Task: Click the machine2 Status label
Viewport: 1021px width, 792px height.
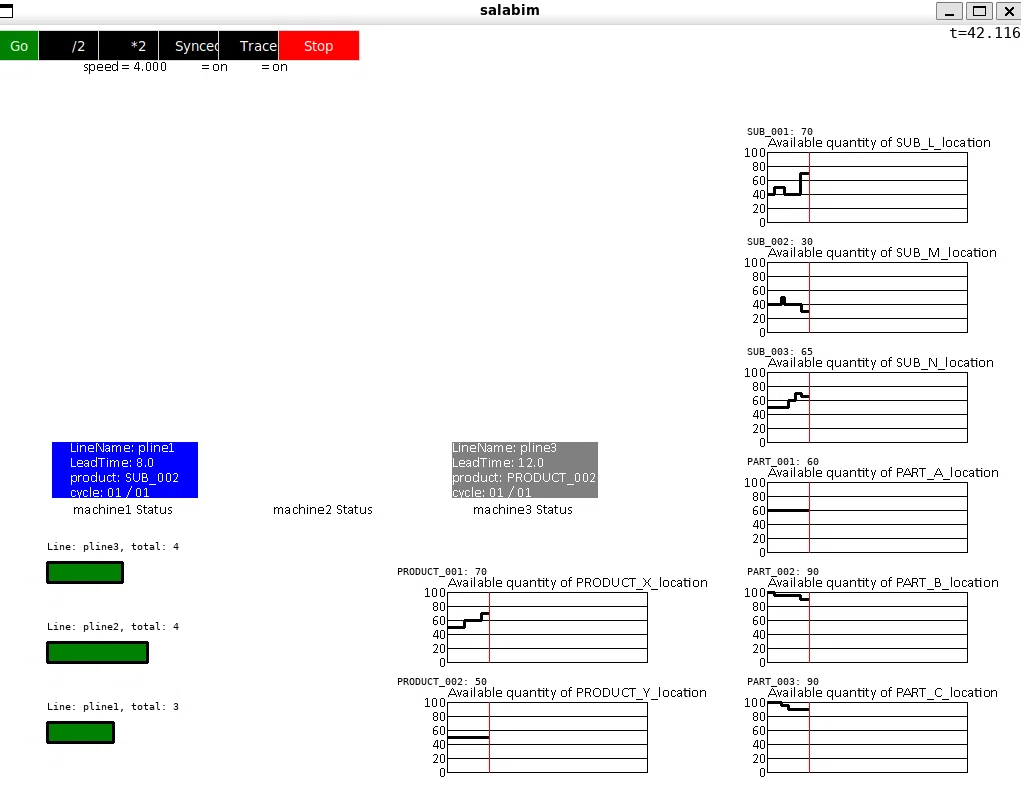Action: point(323,509)
